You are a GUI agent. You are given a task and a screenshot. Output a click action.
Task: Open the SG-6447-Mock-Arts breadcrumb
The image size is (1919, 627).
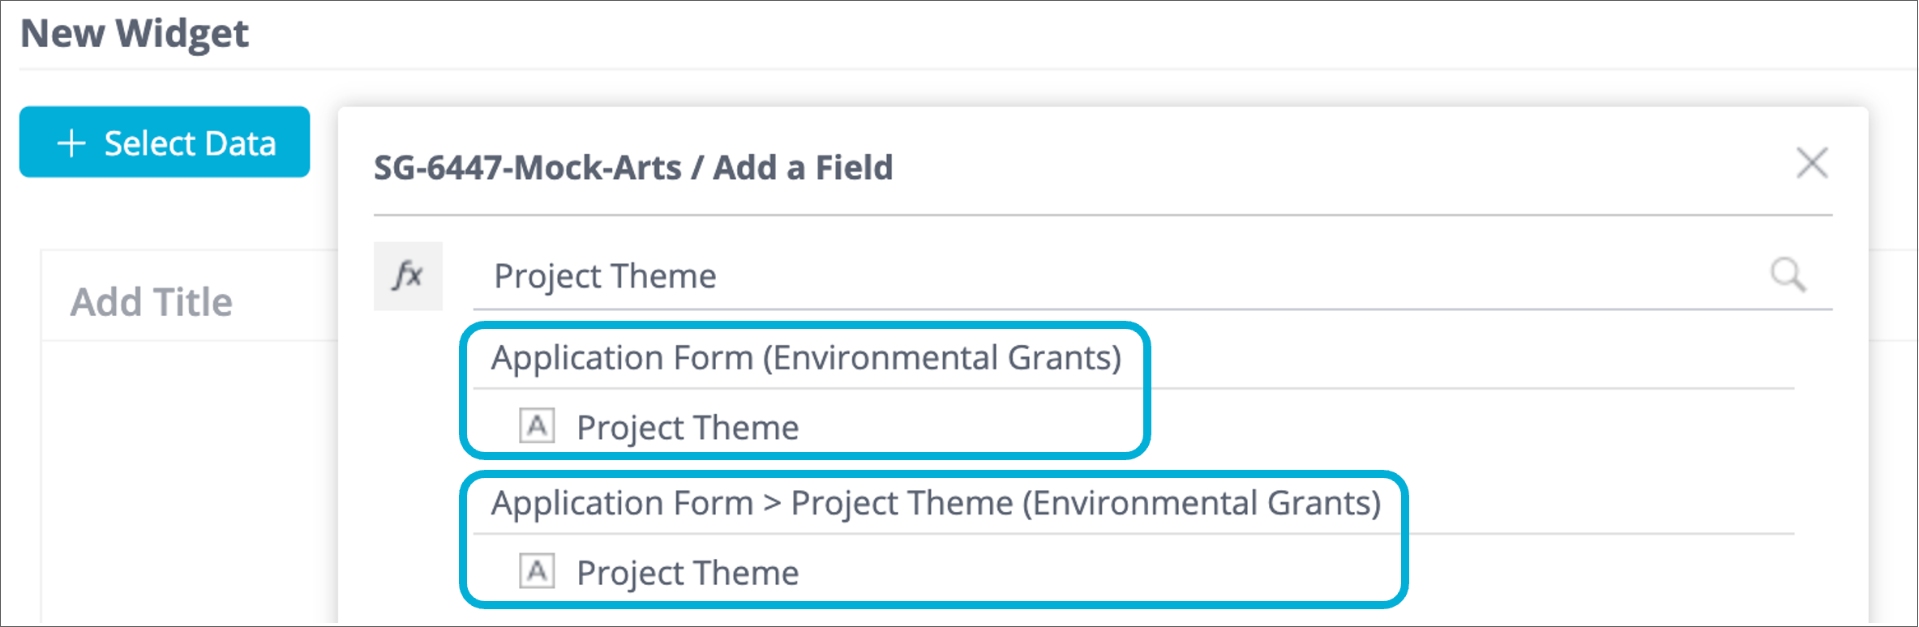(x=527, y=167)
